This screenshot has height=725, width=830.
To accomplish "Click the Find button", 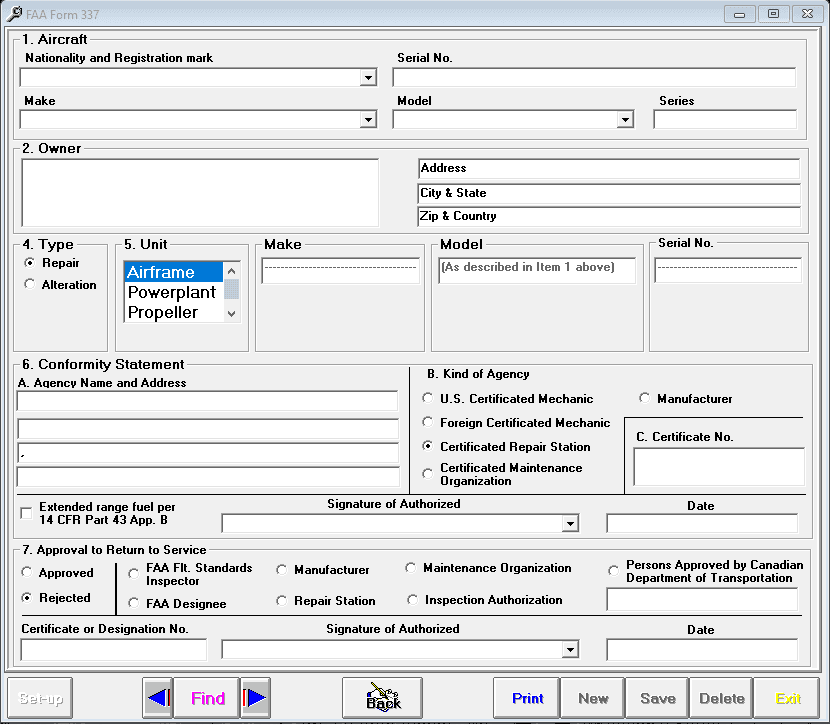I will click(207, 698).
